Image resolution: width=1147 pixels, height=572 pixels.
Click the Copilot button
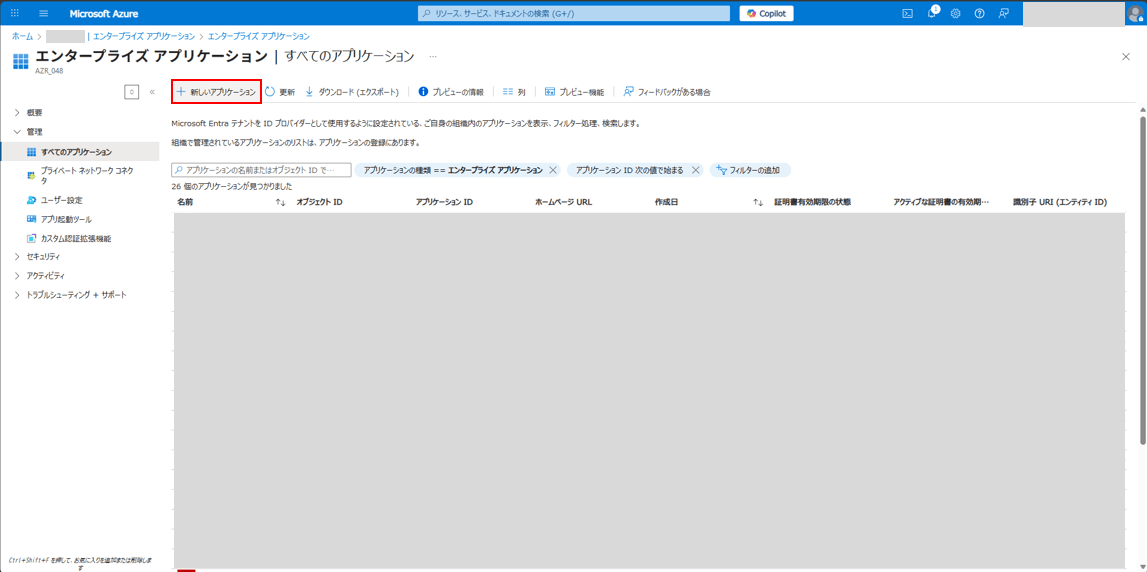[767, 13]
